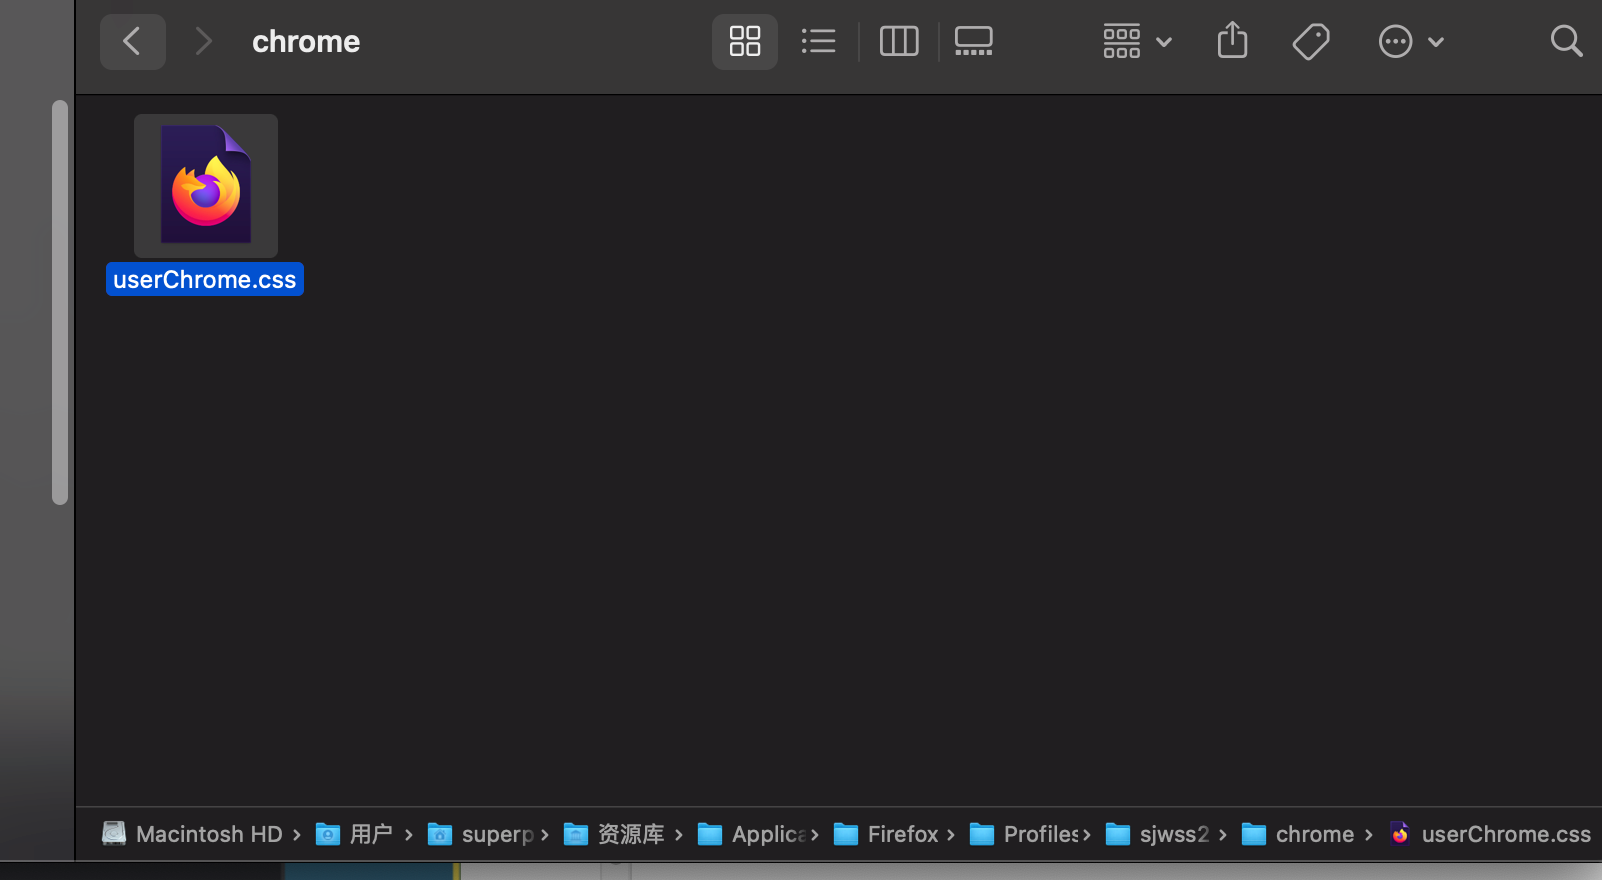Click the Edit Tags icon
Screen dimensions: 1602x880
(1310, 41)
